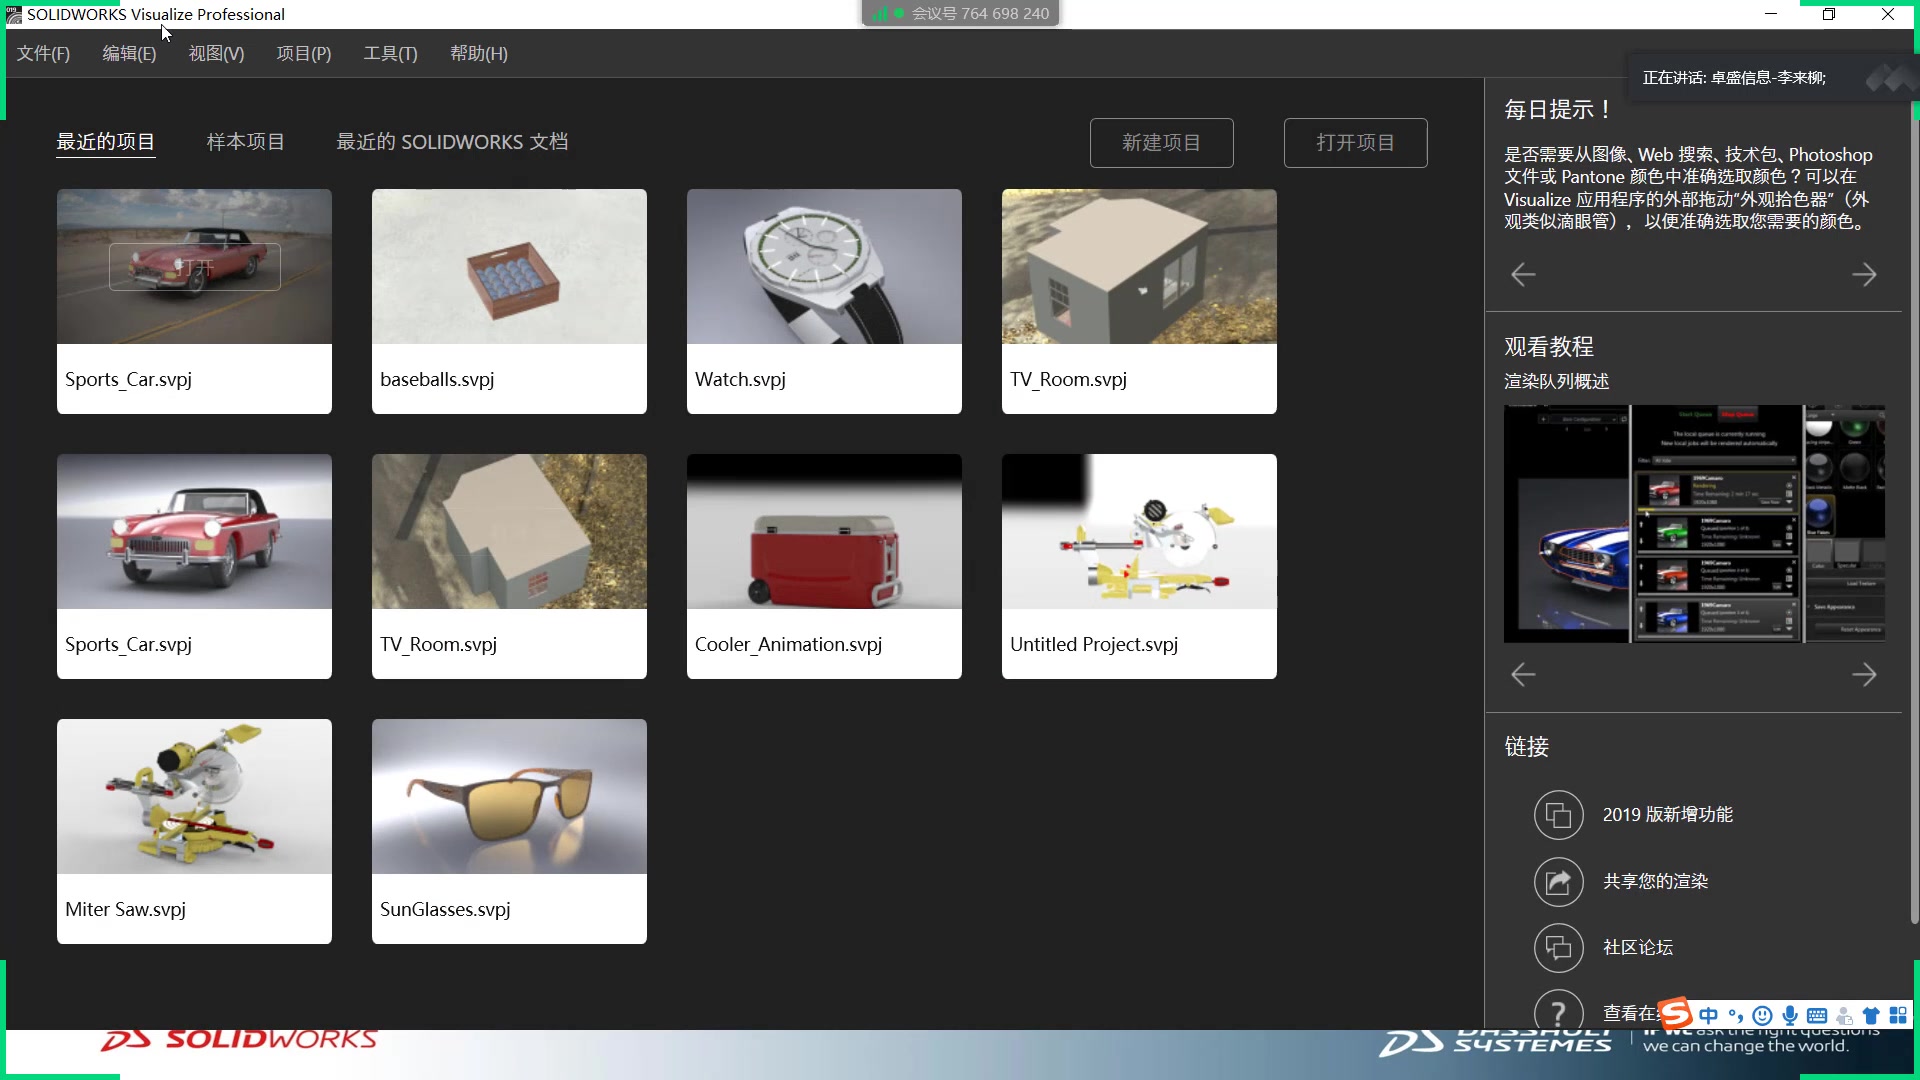Open the Miter Saw.svpj project thumbnail
The height and width of the screenshot is (1080, 1920).
click(x=194, y=795)
